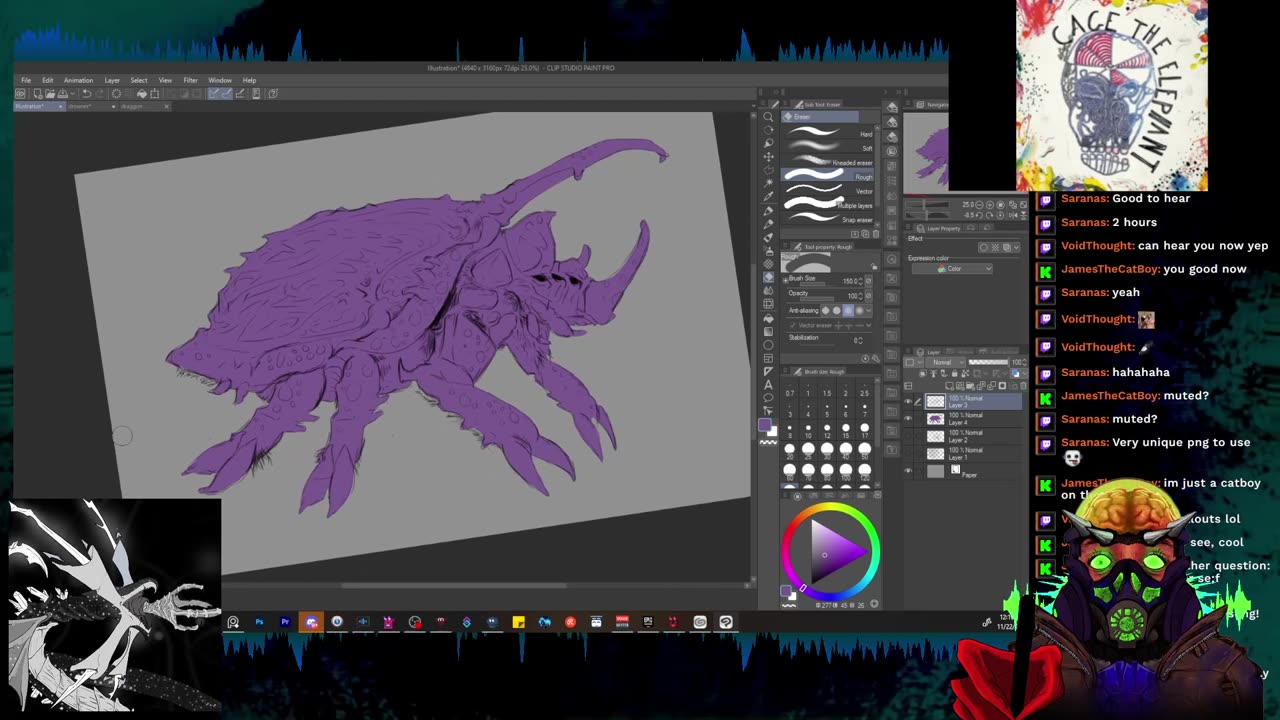The image size is (1280, 720).
Task: Click the New document icon in command bar
Action: pyautogui.click(x=38, y=94)
